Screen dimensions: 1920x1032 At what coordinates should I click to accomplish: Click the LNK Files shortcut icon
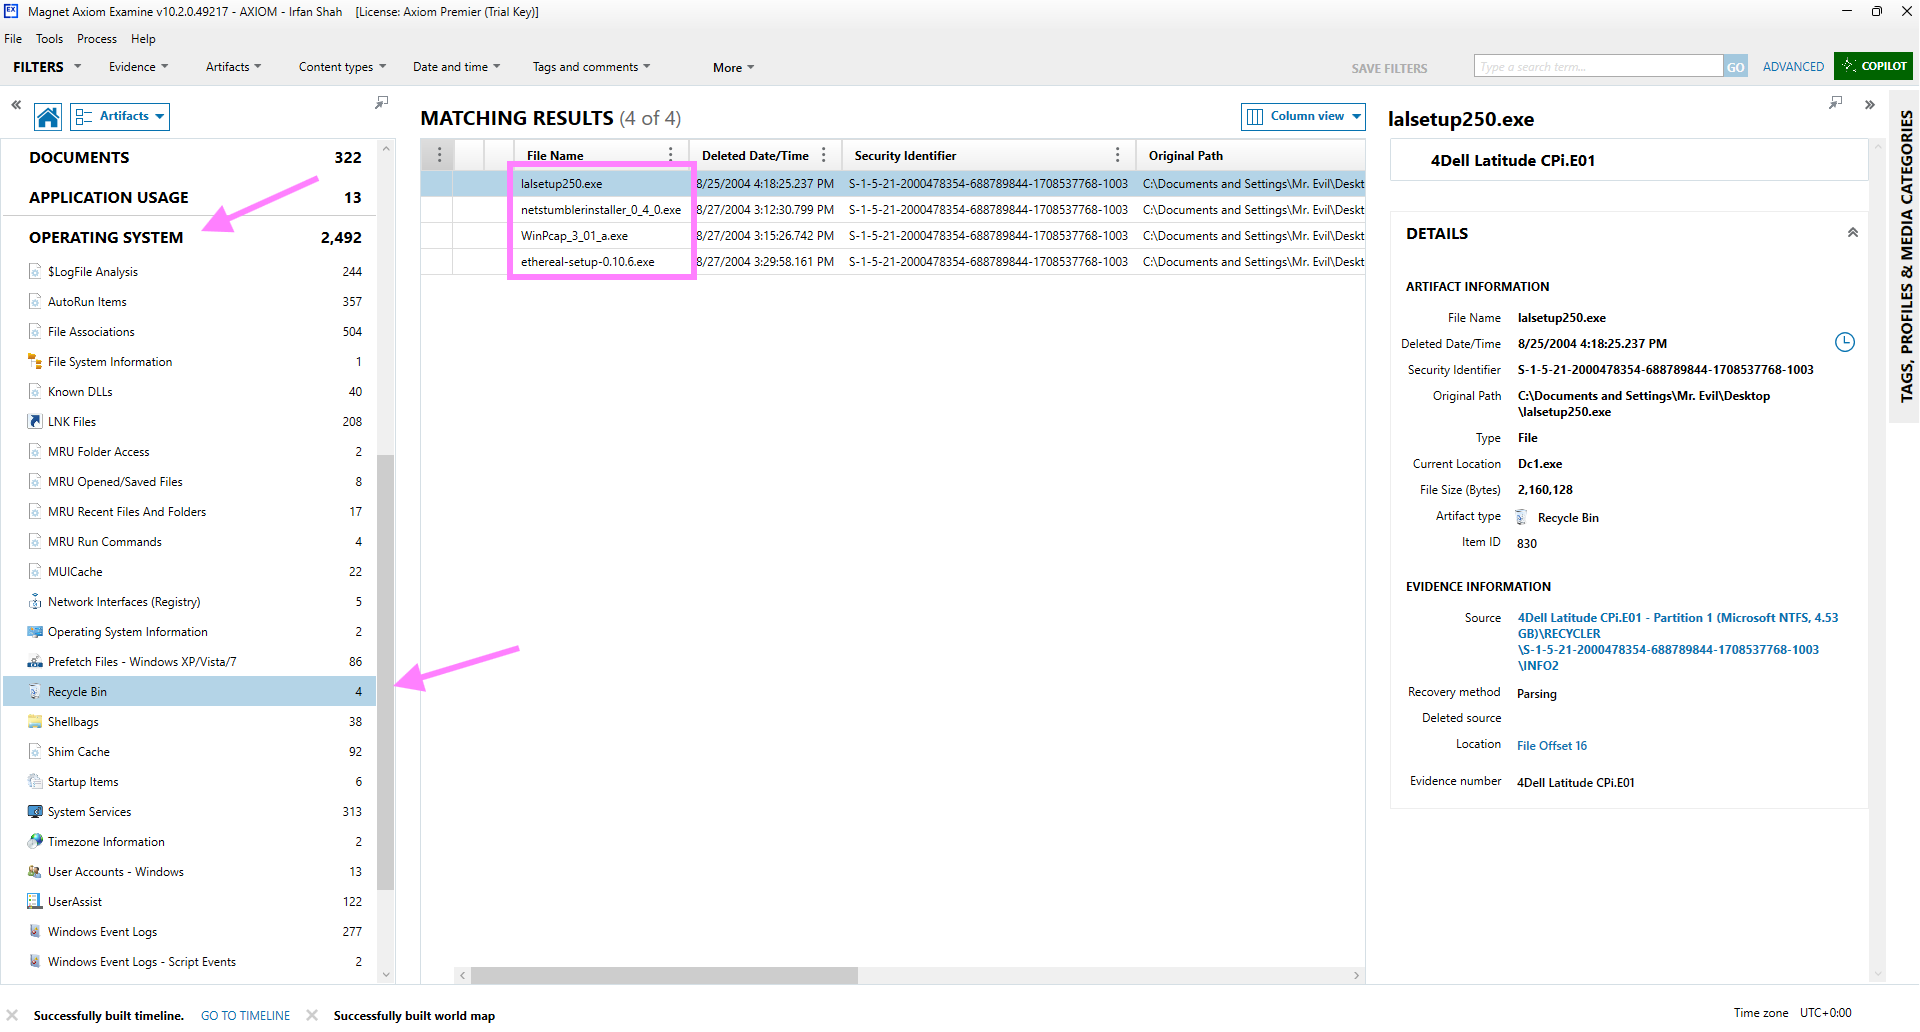[x=36, y=422]
